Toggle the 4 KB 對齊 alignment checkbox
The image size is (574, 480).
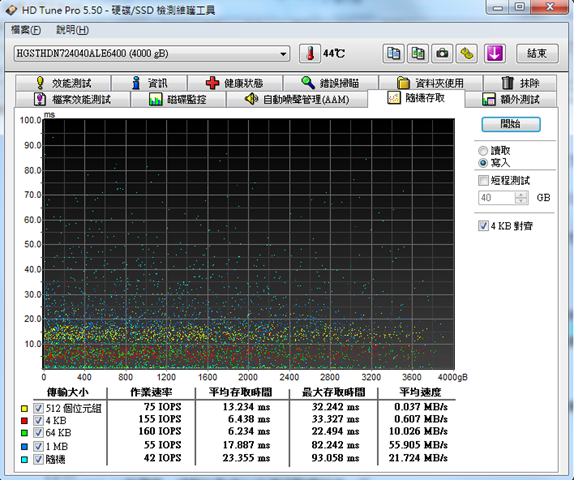click(483, 226)
